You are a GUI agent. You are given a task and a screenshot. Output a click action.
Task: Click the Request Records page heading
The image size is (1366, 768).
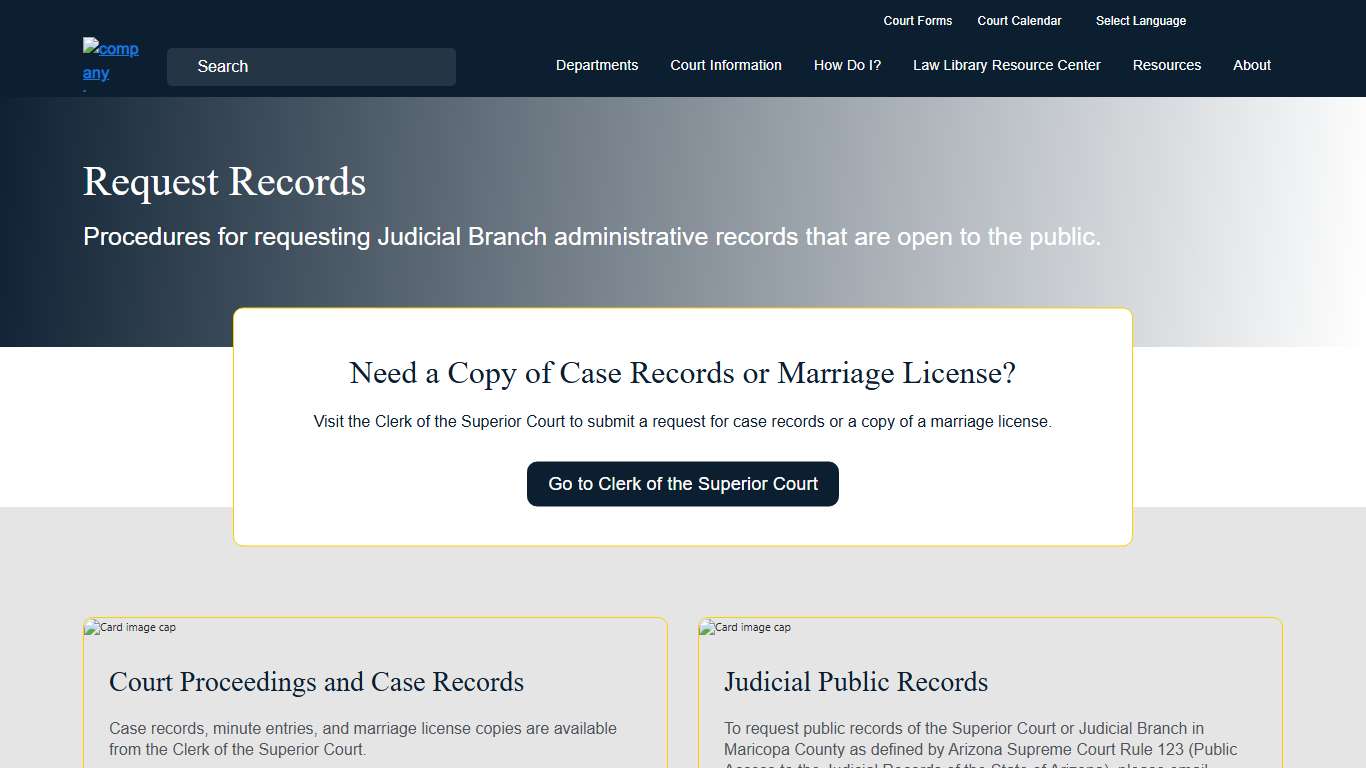224,182
